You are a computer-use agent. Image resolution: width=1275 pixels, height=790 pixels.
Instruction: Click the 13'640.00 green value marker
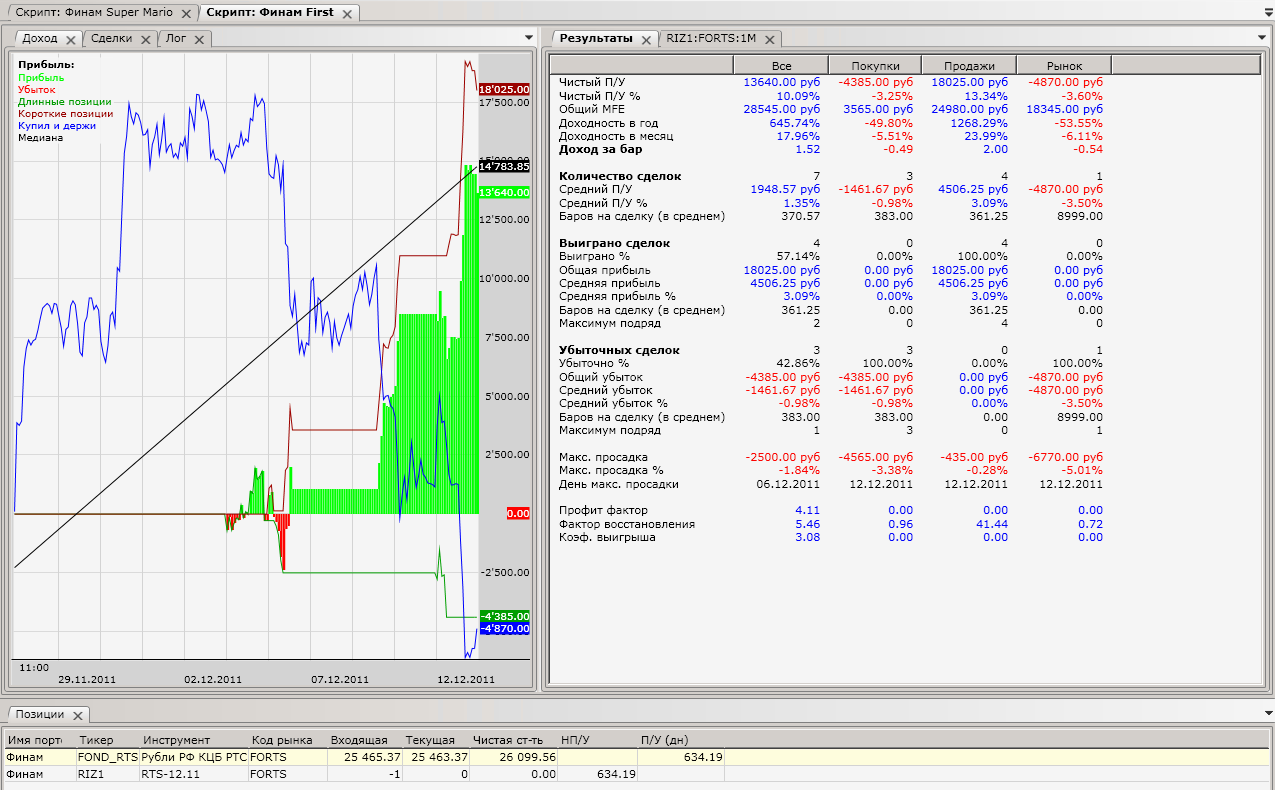coord(504,192)
